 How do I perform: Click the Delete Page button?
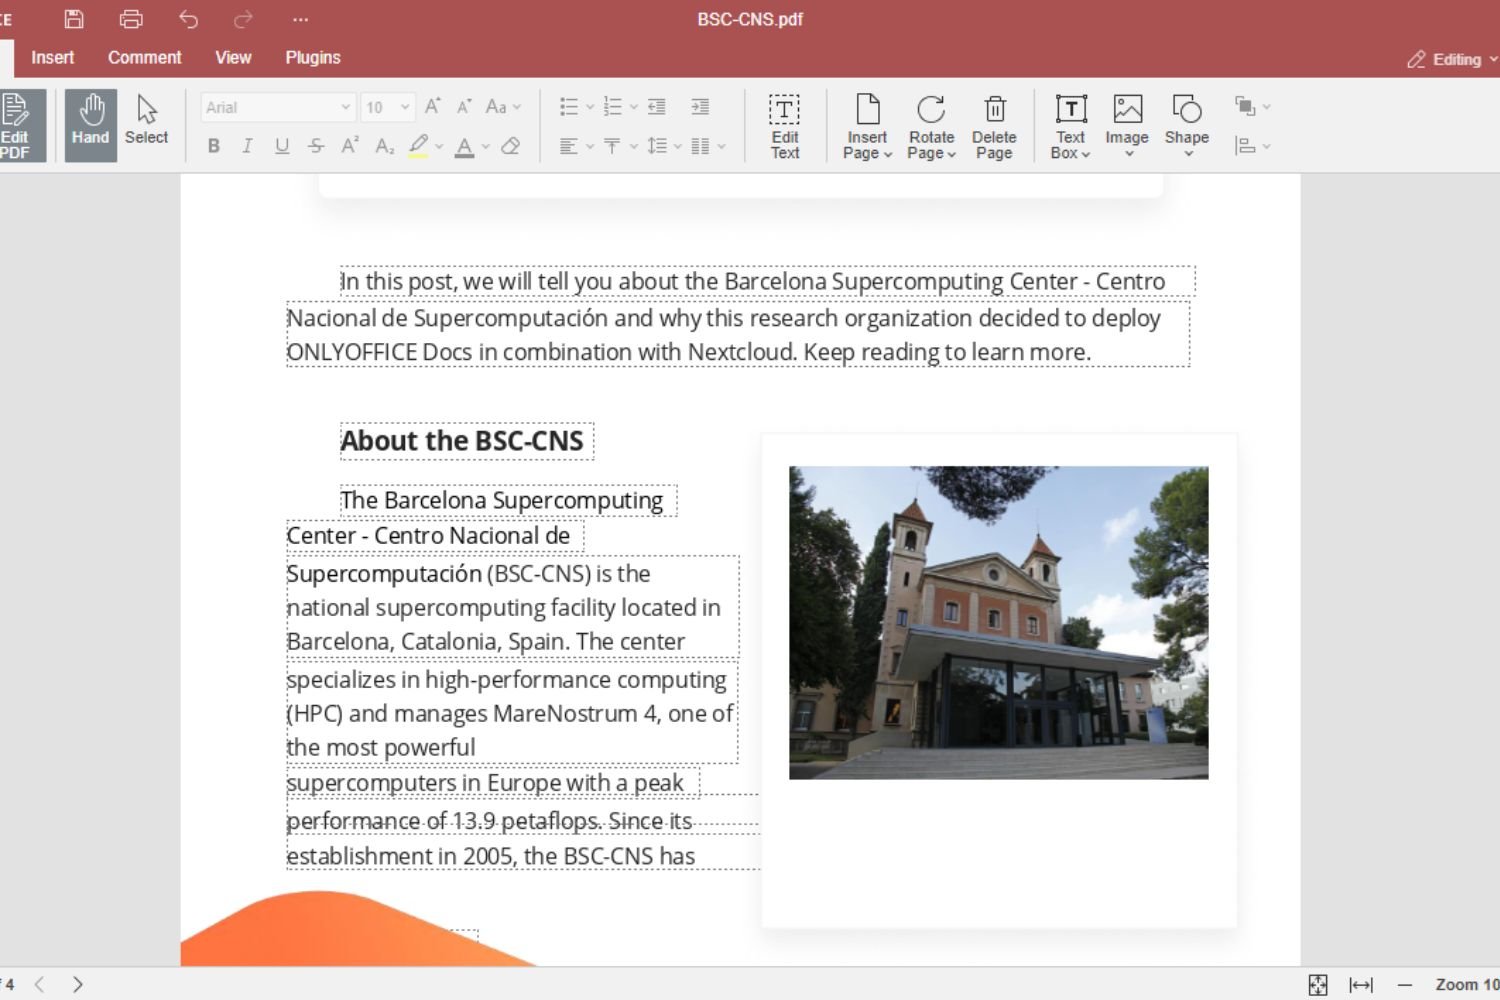click(x=994, y=126)
